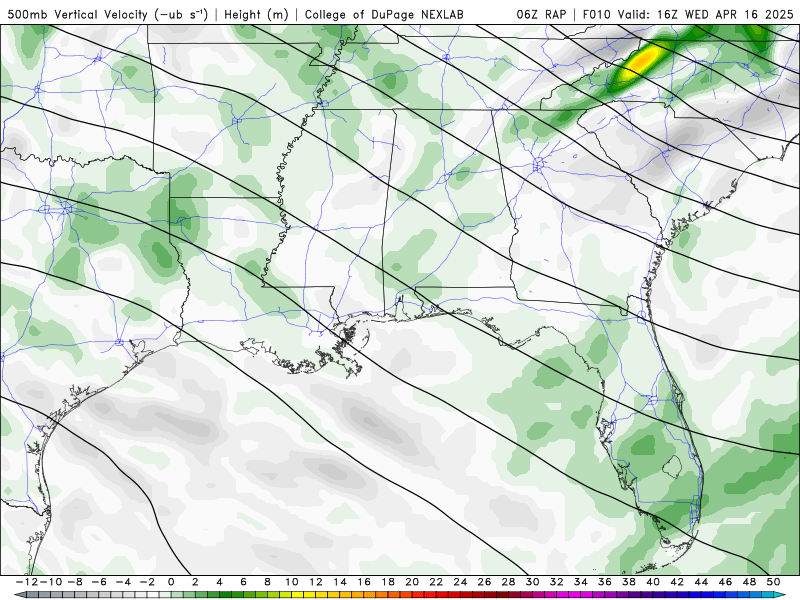Click the '42' color scale label
The image size is (800, 600).
(677, 582)
